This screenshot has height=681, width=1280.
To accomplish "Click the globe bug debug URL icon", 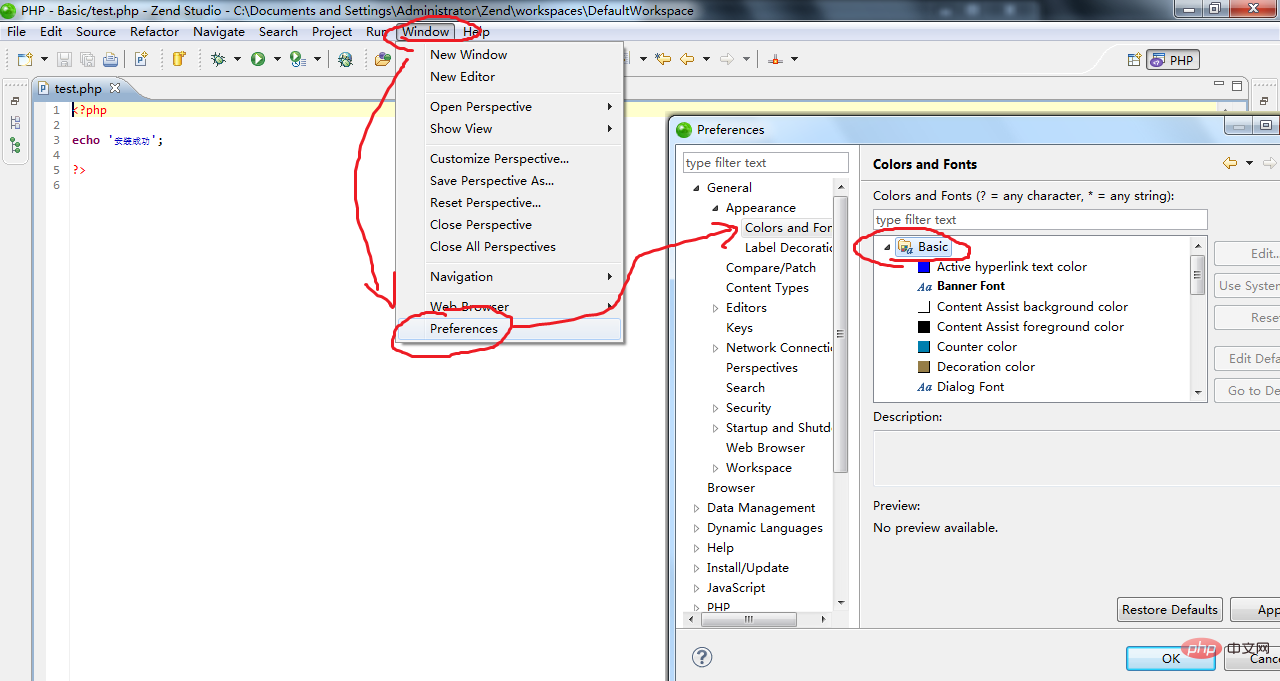I will pos(345,59).
